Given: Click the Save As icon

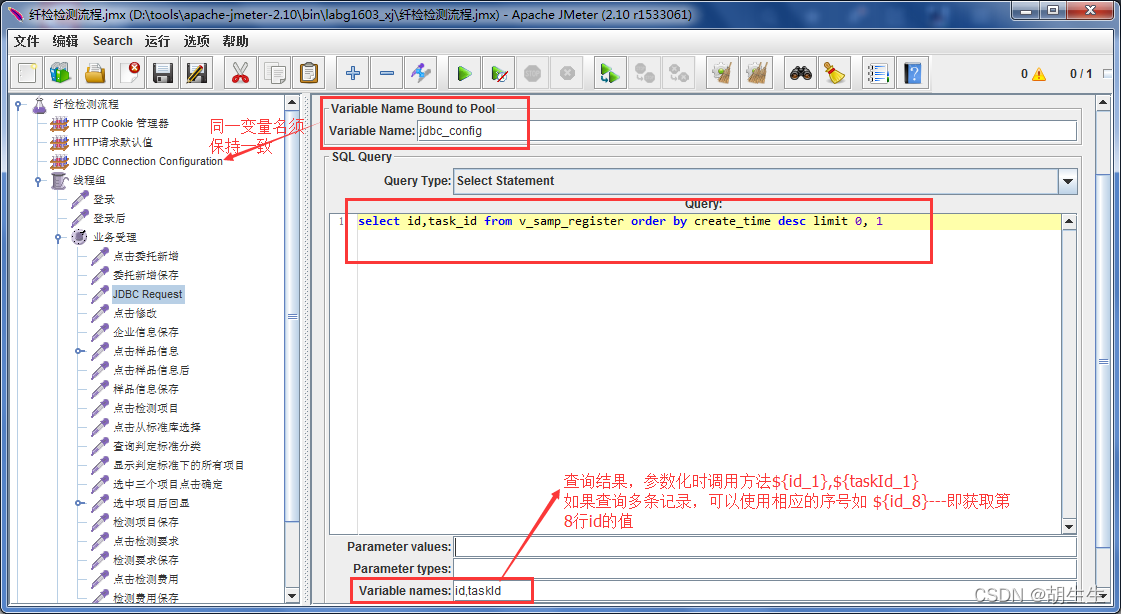Looking at the screenshot, I should pos(197,73).
